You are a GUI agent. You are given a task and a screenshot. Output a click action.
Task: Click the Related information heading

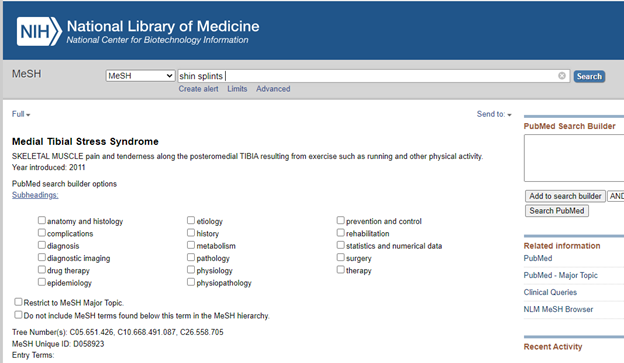(562, 246)
